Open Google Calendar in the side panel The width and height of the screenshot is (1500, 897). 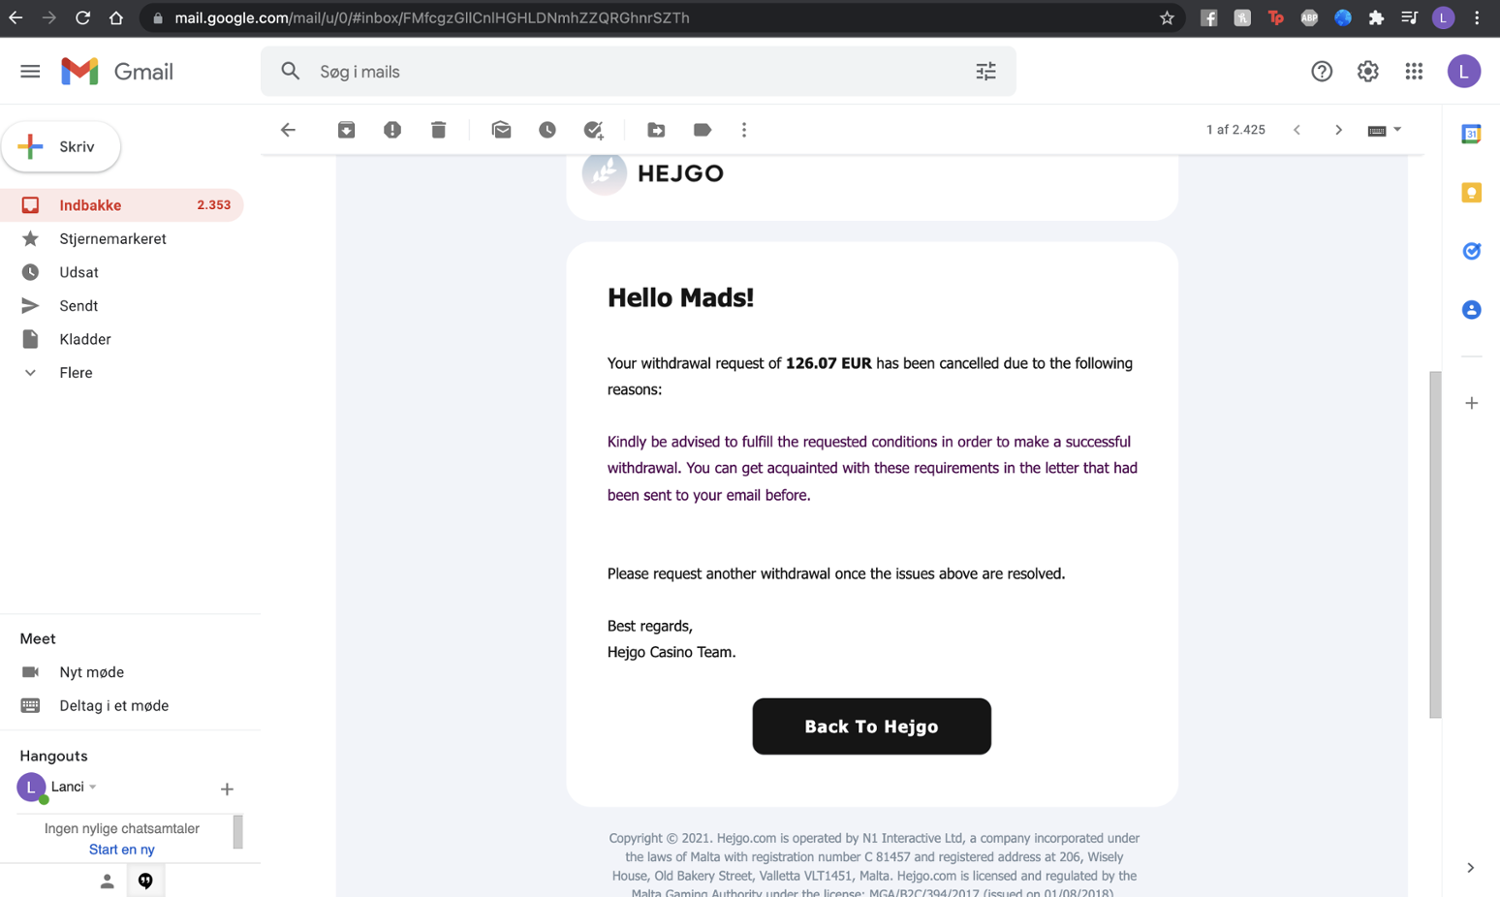[x=1471, y=134]
